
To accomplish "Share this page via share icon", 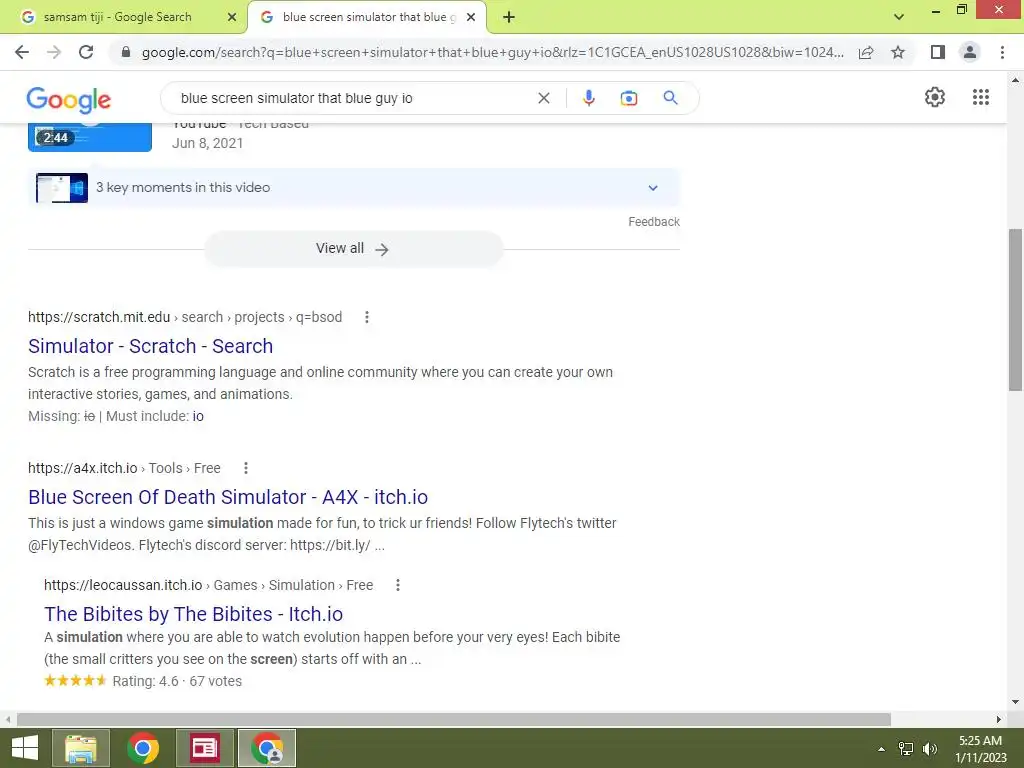I will point(866,52).
